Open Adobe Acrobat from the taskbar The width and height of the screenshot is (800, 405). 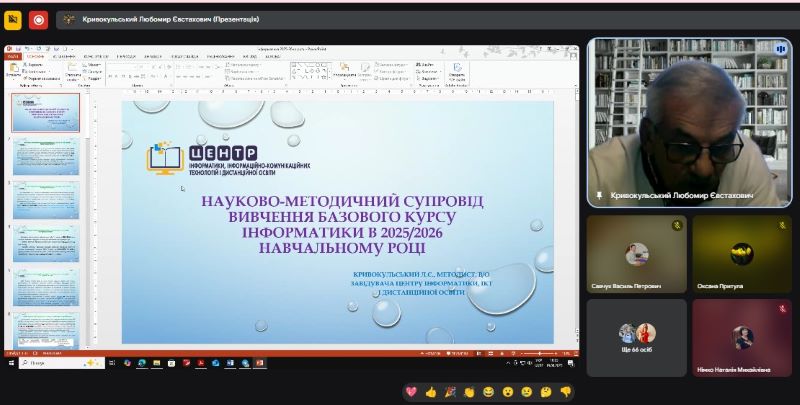tap(201, 363)
